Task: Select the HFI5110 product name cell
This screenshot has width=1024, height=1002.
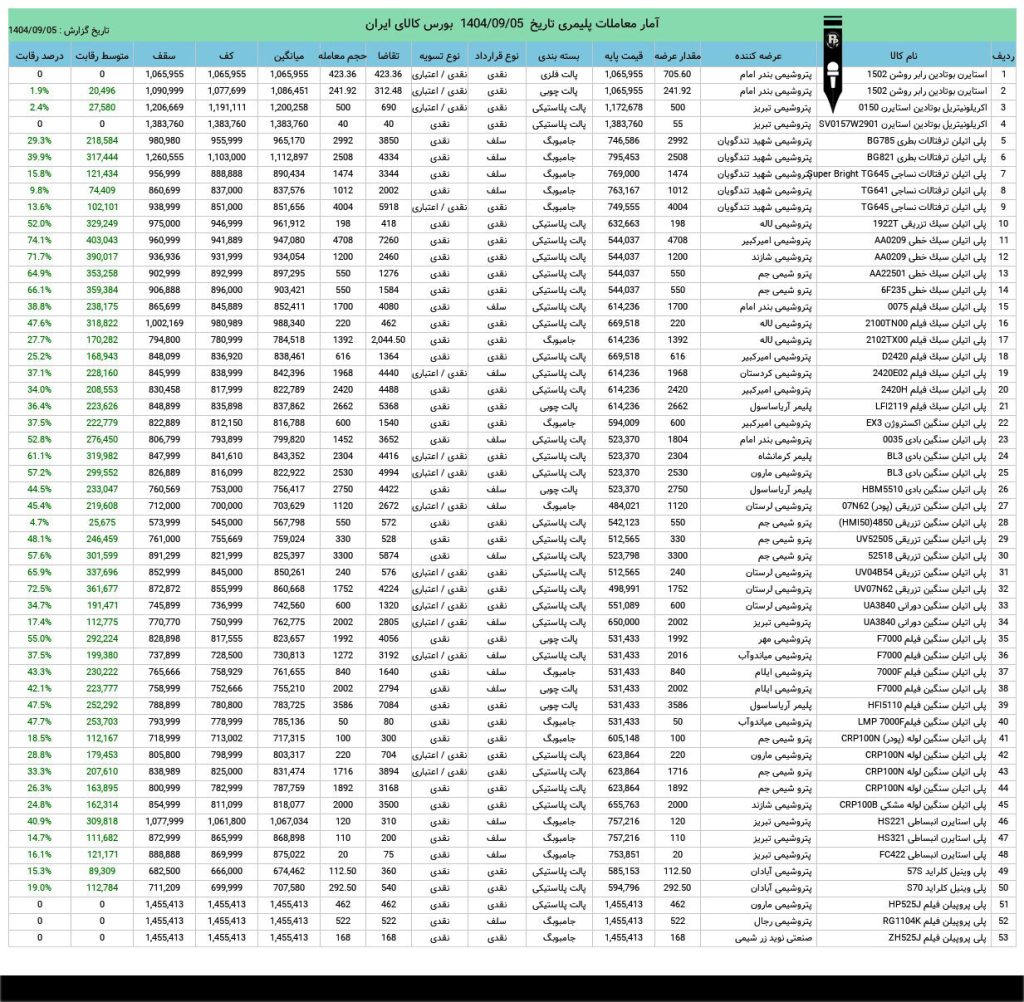Action: pos(904,705)
